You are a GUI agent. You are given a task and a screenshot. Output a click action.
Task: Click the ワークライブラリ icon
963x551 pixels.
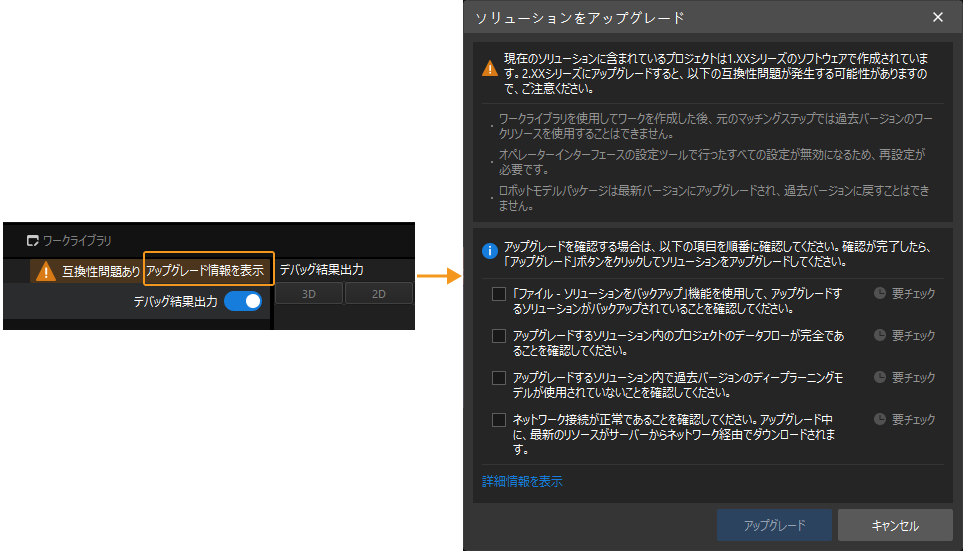33,240
